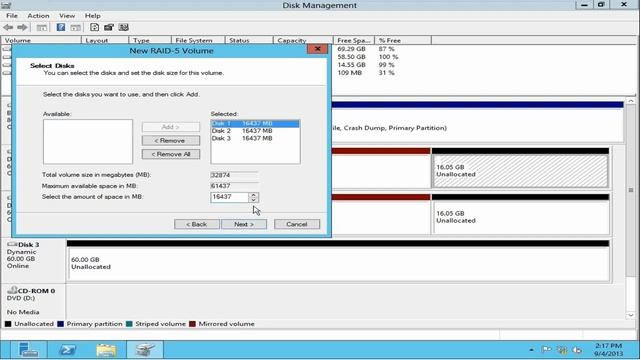Screen dimensions: 640x360
Task: Click the 109 MB free space cell
Action: click(x=350, y=73)
